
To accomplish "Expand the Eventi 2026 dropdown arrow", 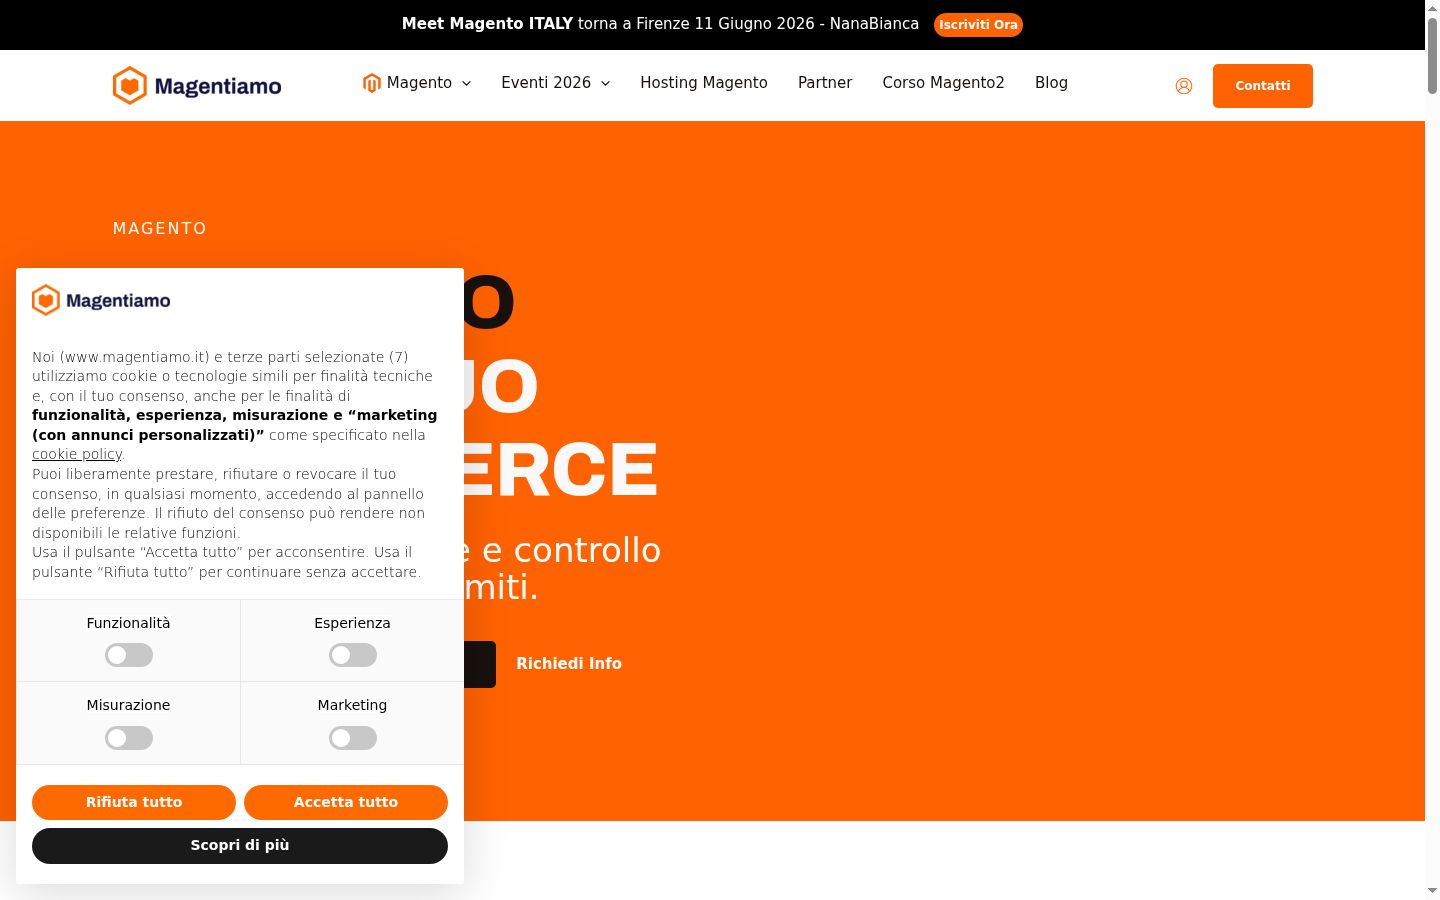I will [605, 83].
